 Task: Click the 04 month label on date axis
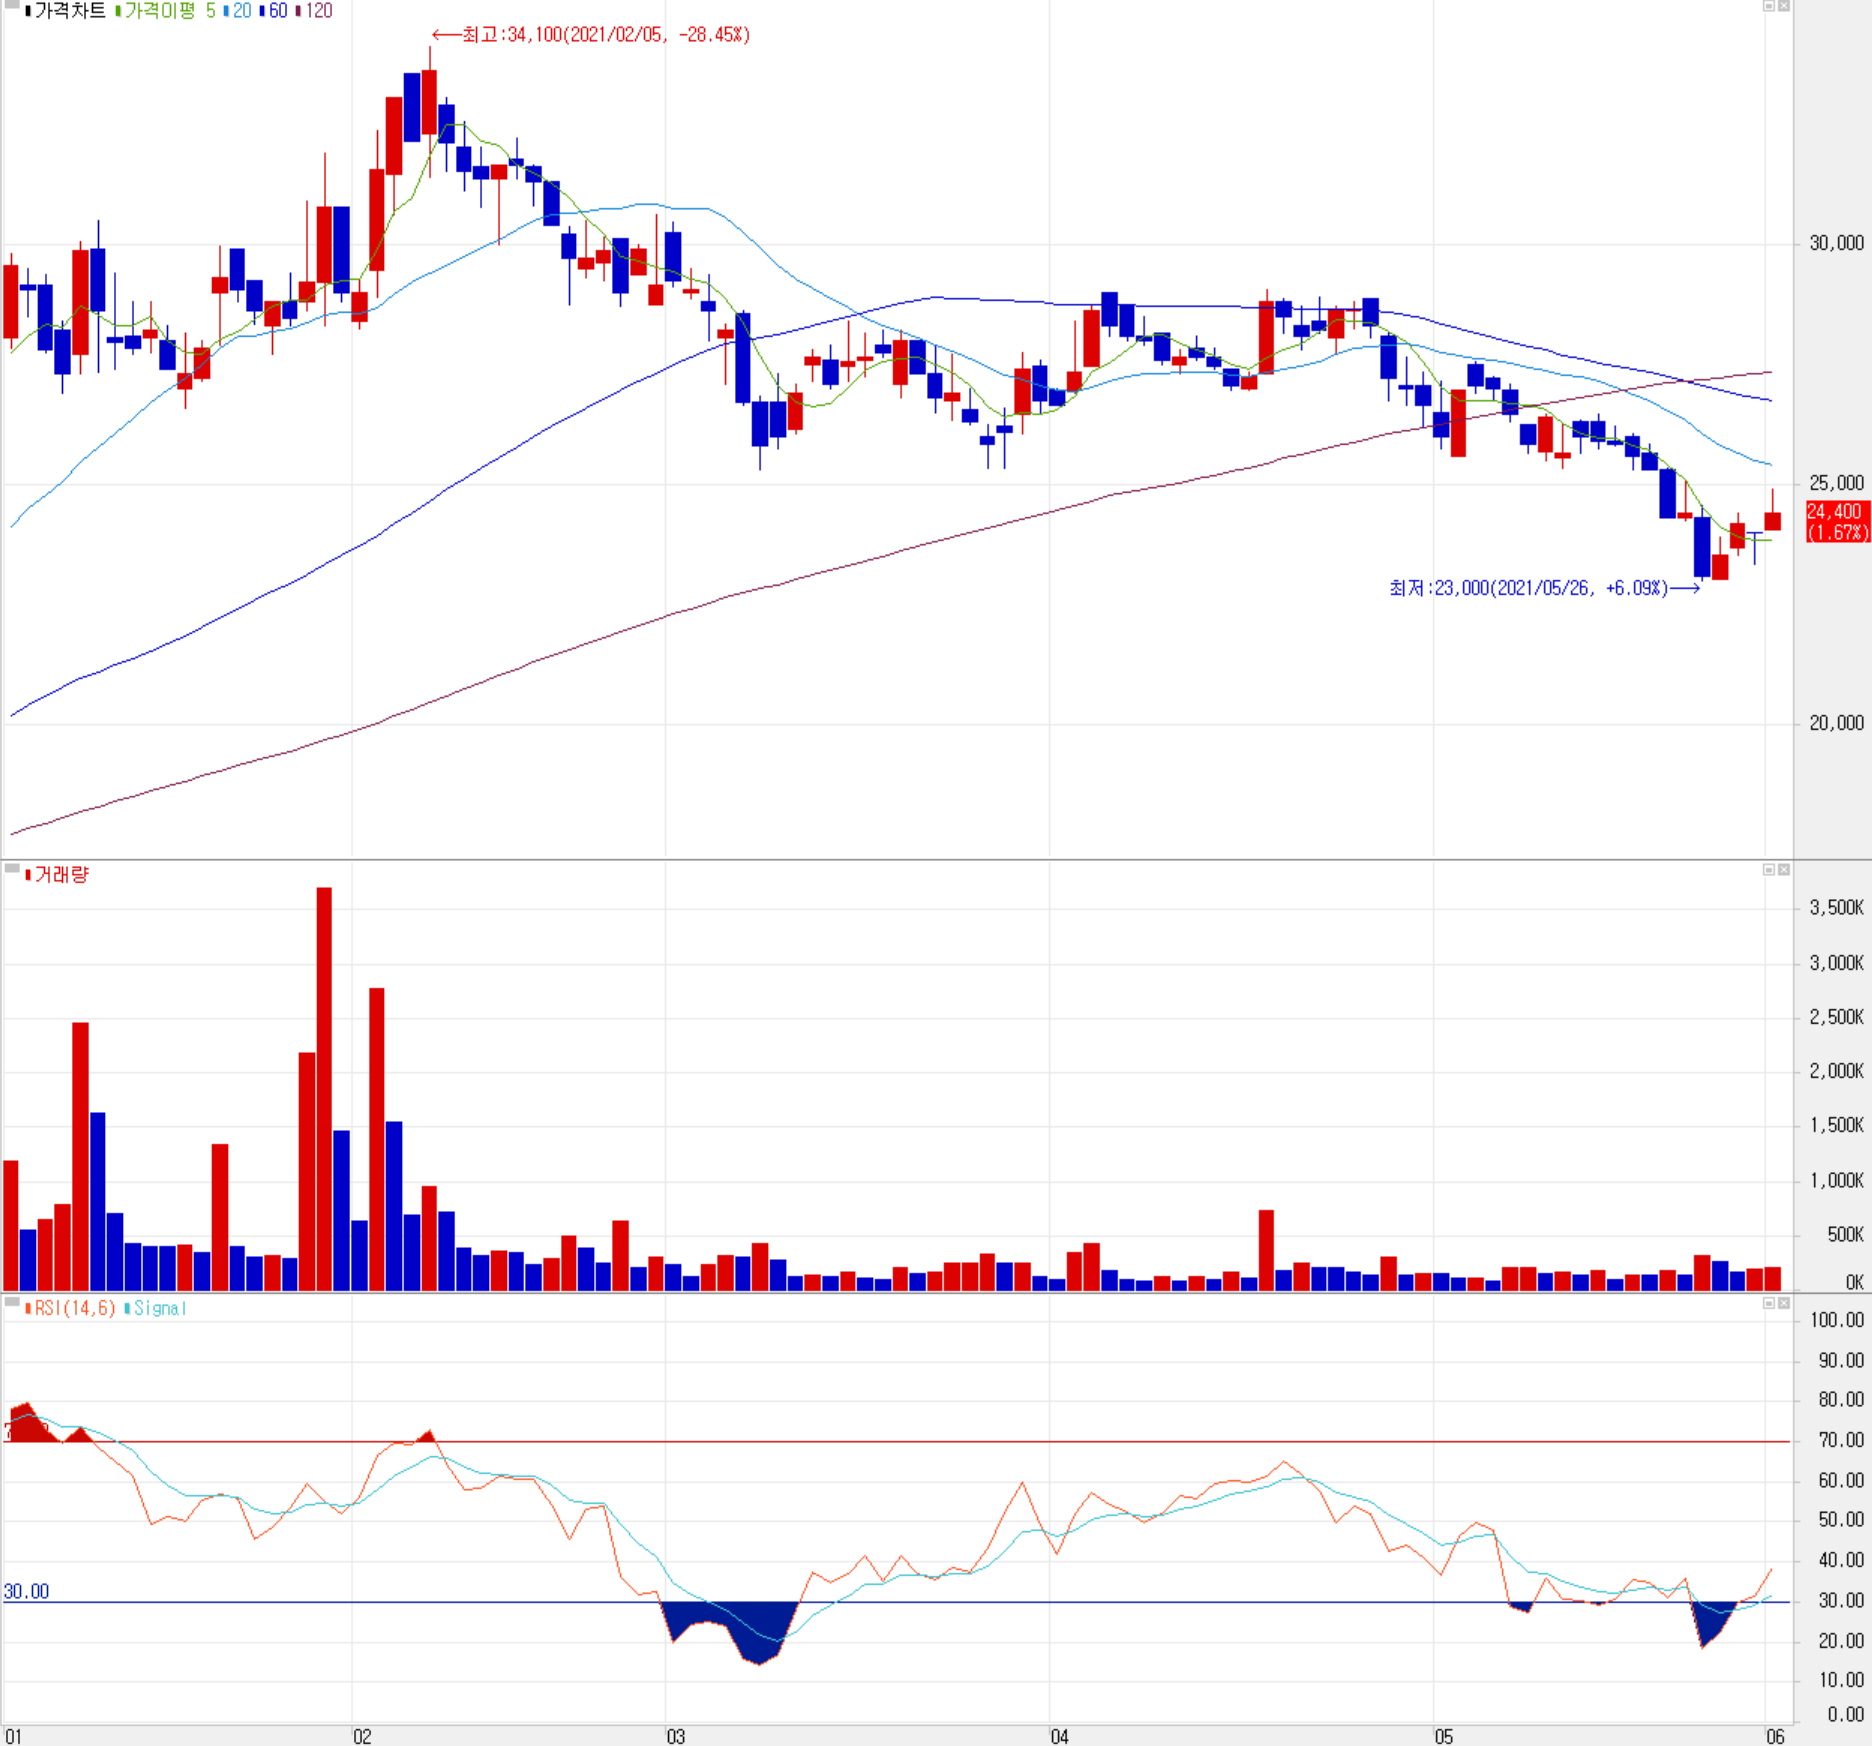(1060, 1736)
